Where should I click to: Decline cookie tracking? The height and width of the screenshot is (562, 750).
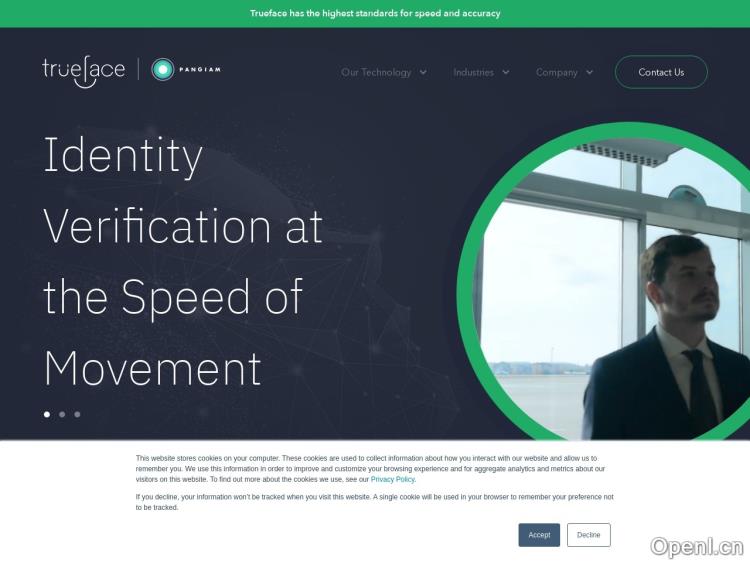tap(588, 535)
